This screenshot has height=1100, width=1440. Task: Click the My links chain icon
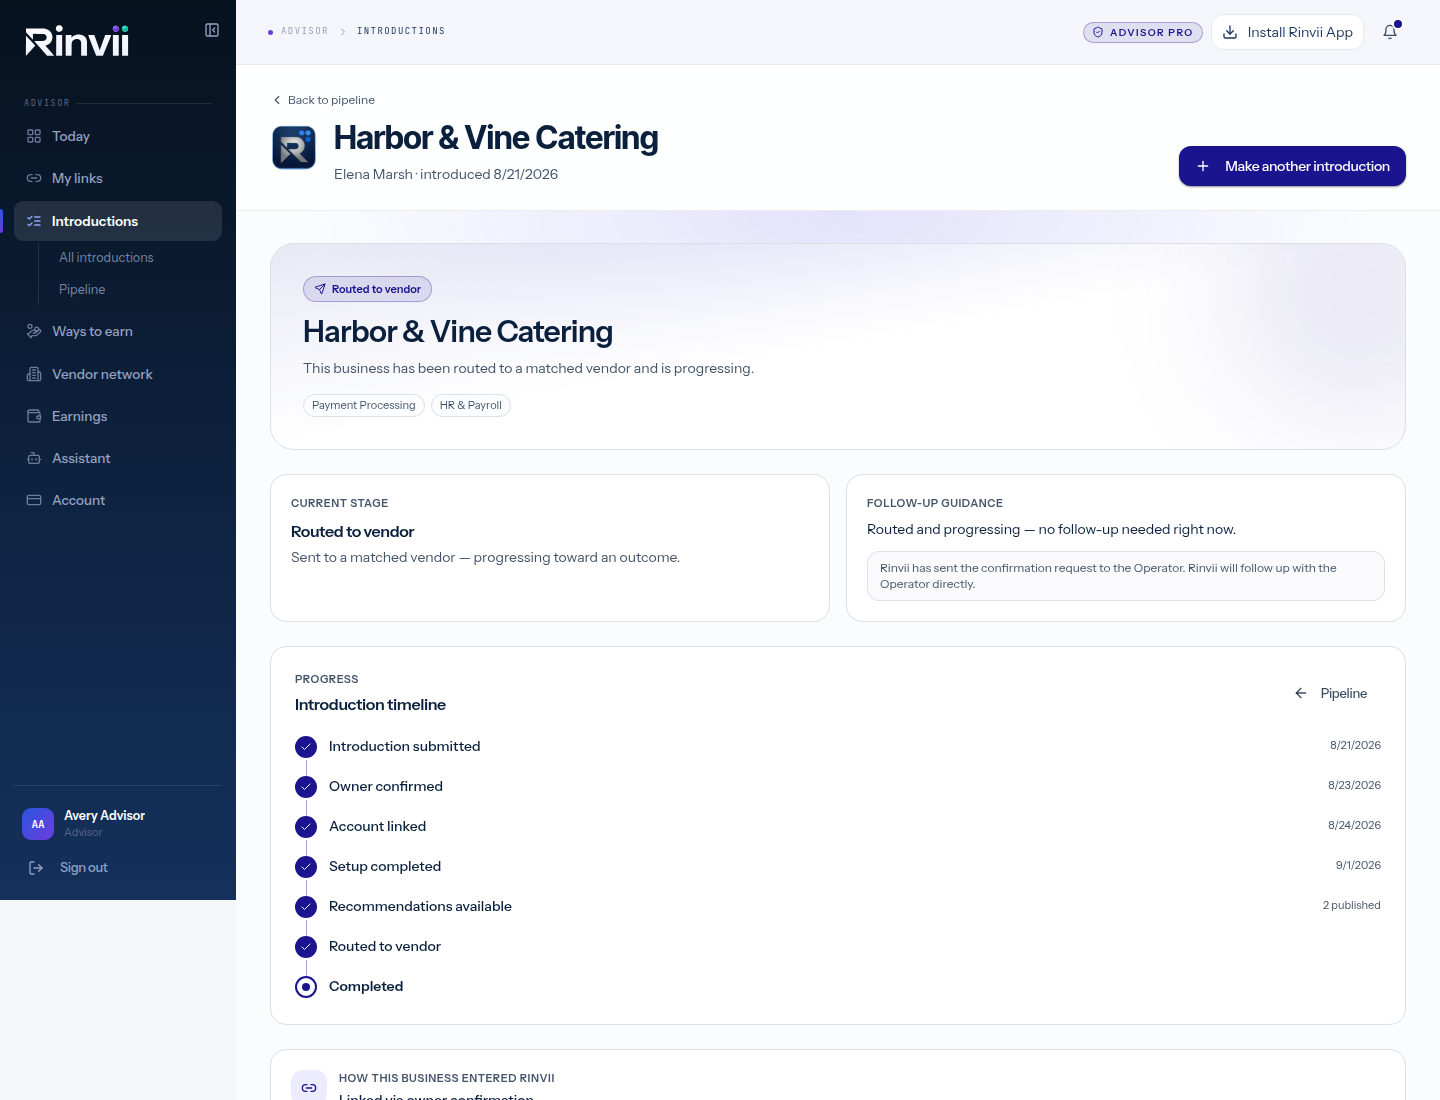[x=34, y=178]
